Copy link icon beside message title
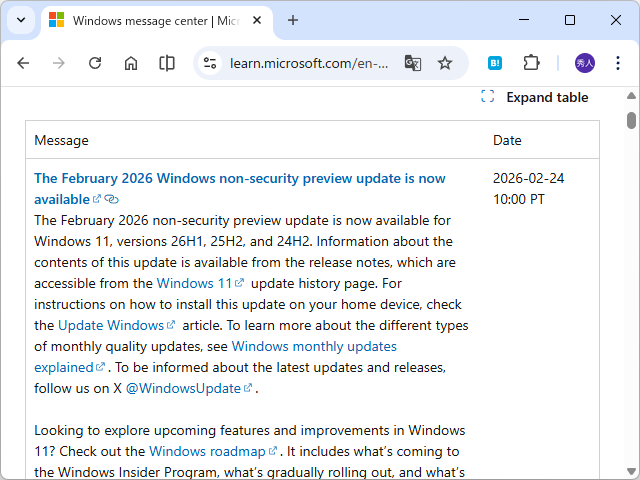 coord(112,199)
